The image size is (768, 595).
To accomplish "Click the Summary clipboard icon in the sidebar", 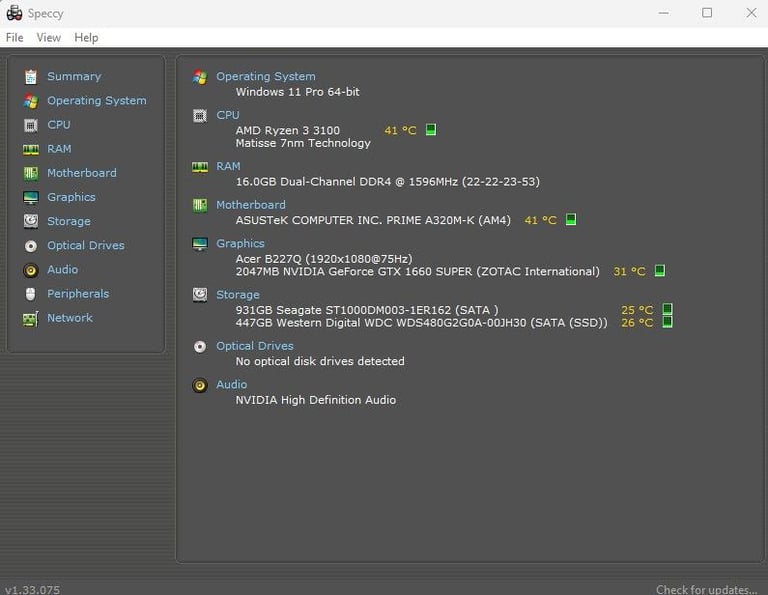I will (31, 77).
